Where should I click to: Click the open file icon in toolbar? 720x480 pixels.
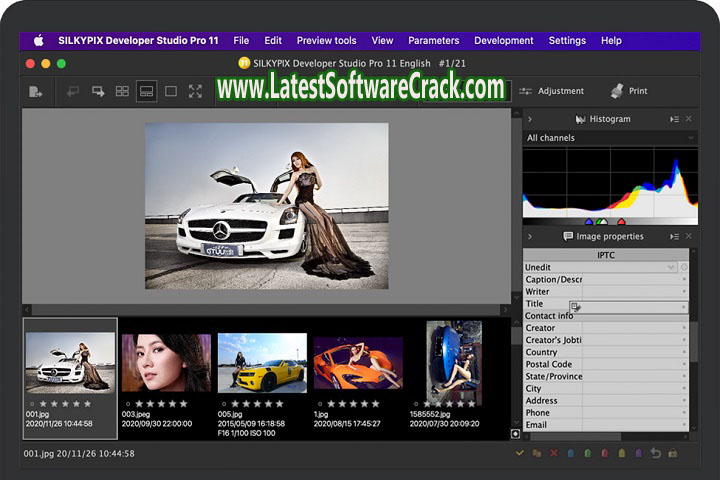point(36,91)
